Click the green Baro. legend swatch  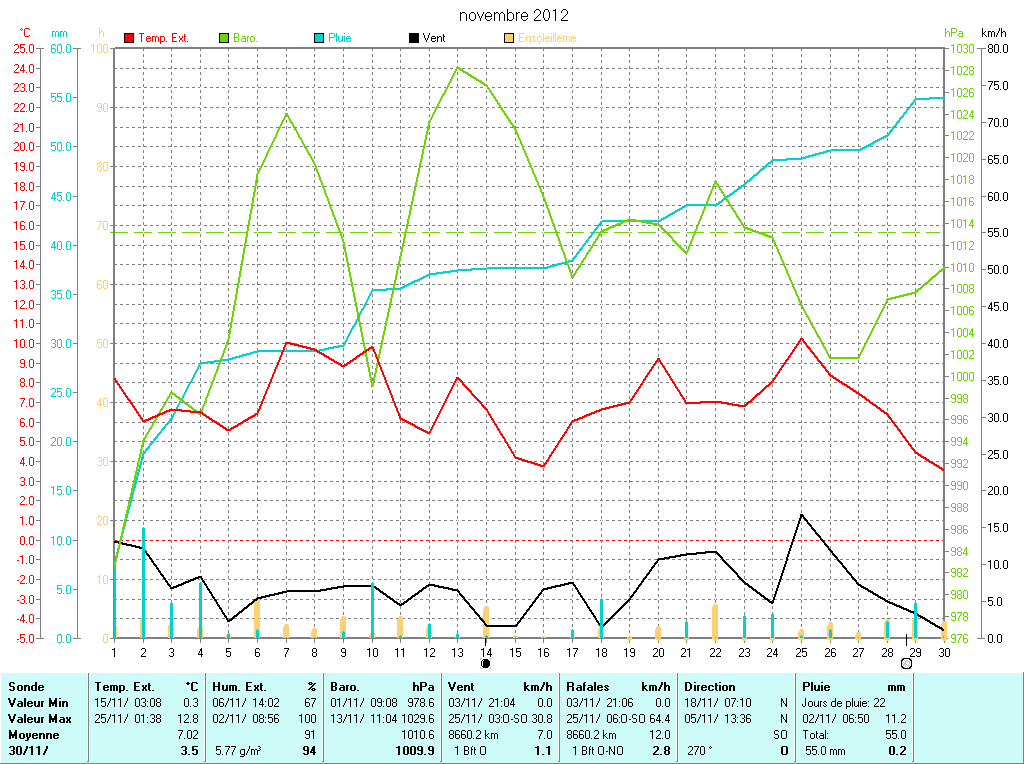coord(224,38)
